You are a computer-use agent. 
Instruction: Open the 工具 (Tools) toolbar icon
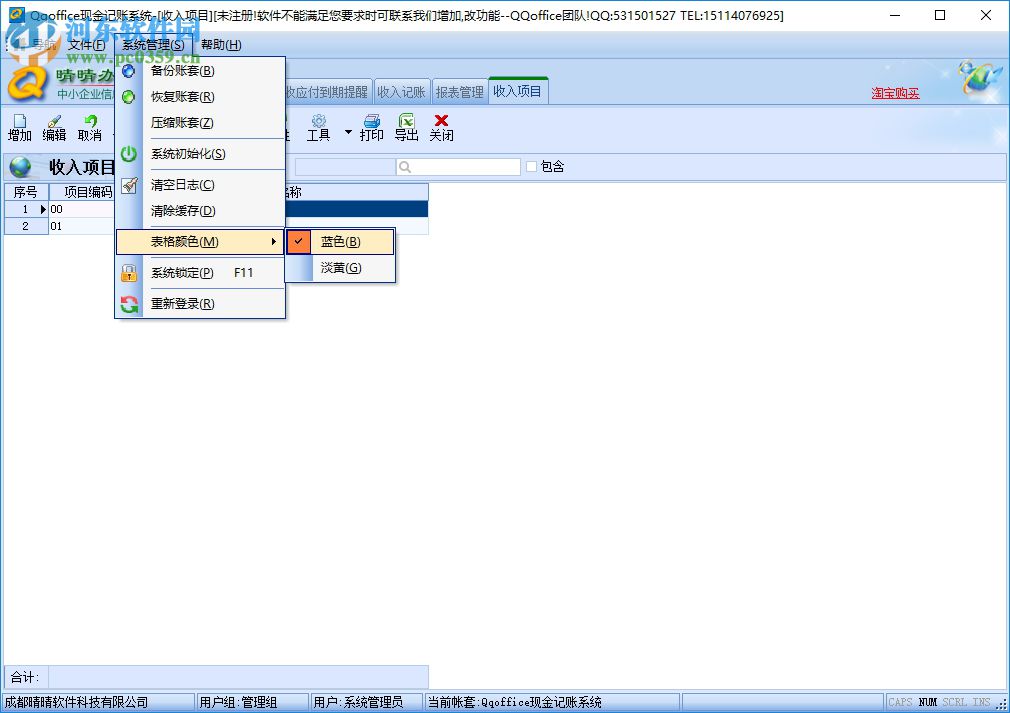click(x=319, y=127)
